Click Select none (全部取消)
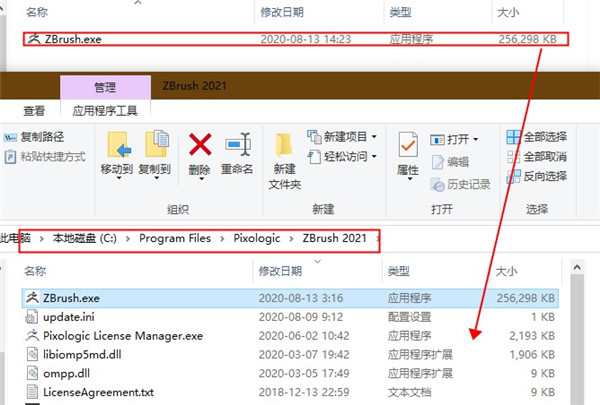The image size is (600, 405). [536, 157]
